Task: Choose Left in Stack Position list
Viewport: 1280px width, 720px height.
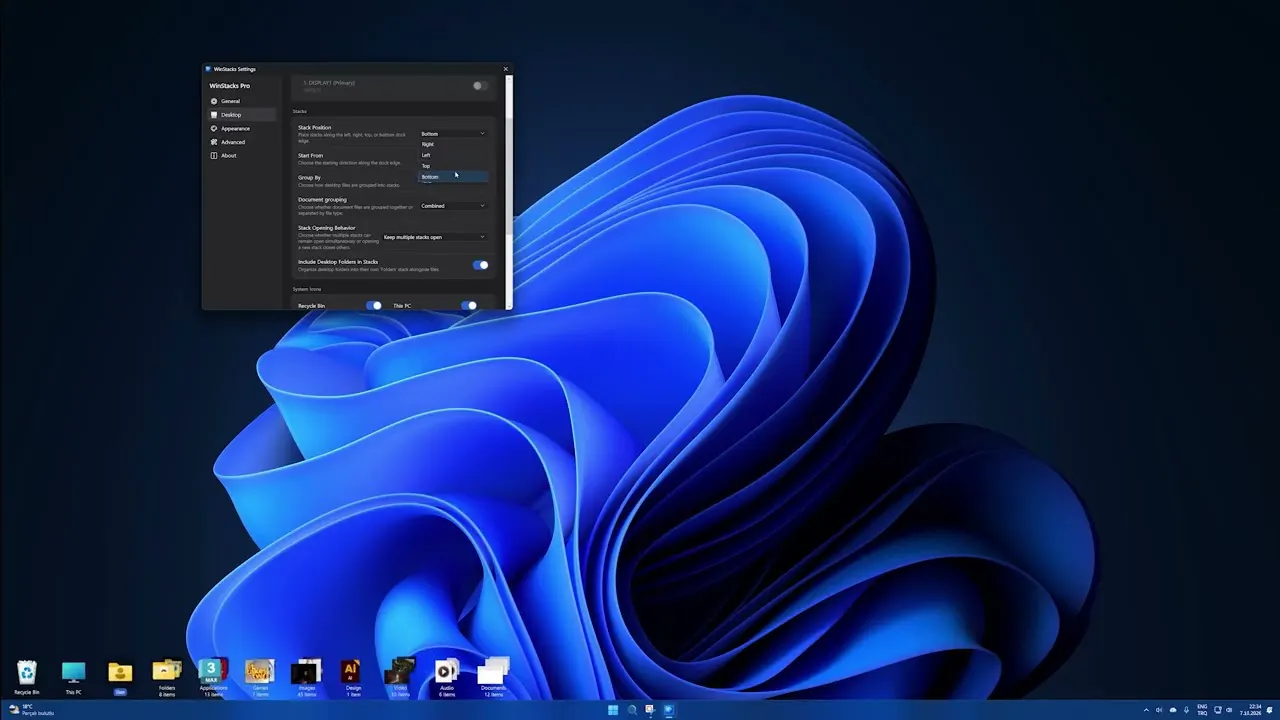Action: (x=453, y=155)
